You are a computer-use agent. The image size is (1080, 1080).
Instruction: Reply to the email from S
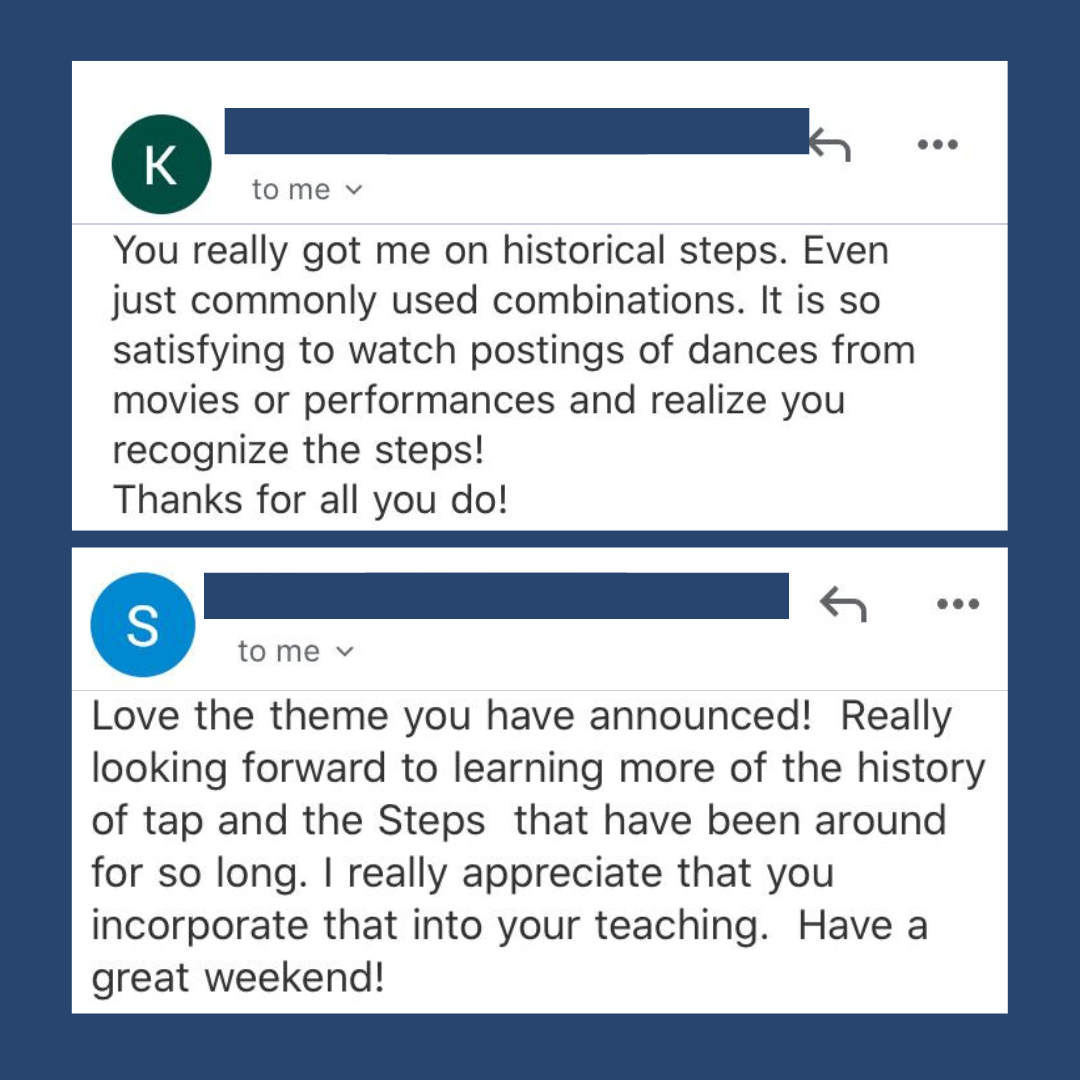pos(842,604)
